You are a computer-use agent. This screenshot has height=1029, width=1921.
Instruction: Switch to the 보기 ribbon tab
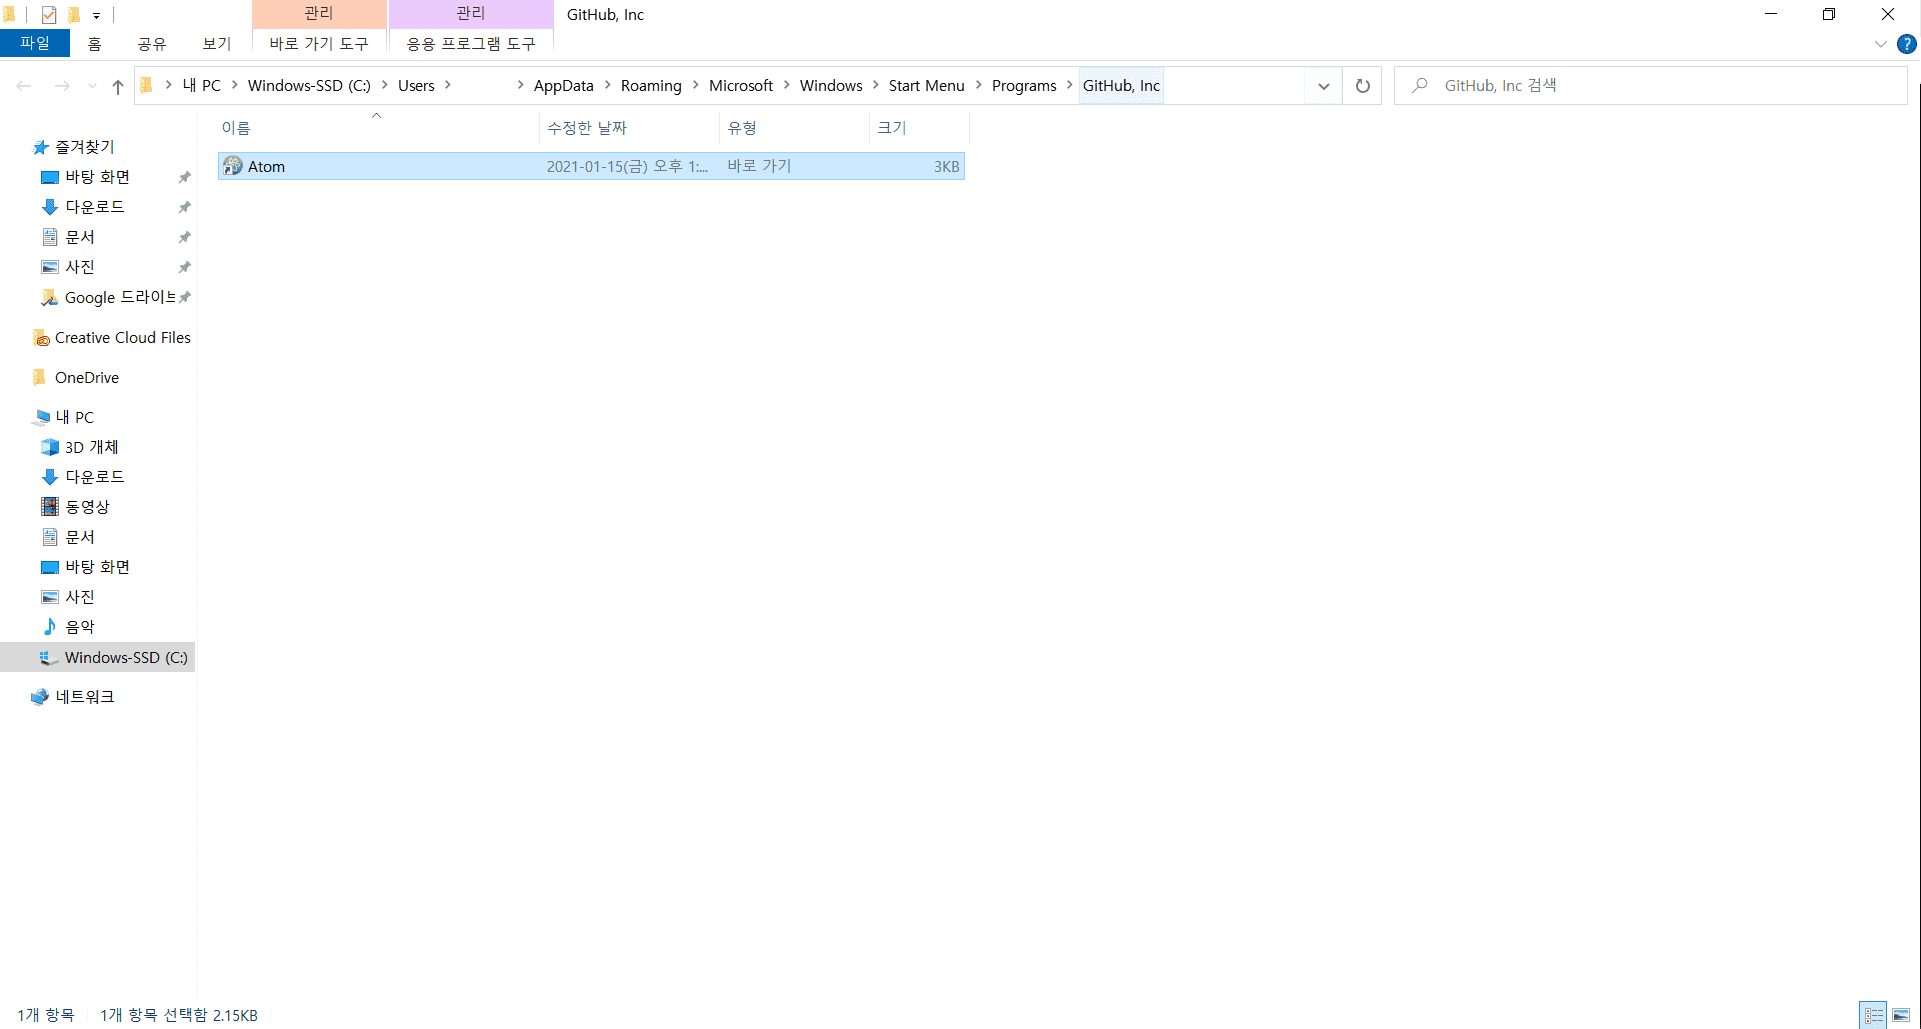[x=217, y=43]
